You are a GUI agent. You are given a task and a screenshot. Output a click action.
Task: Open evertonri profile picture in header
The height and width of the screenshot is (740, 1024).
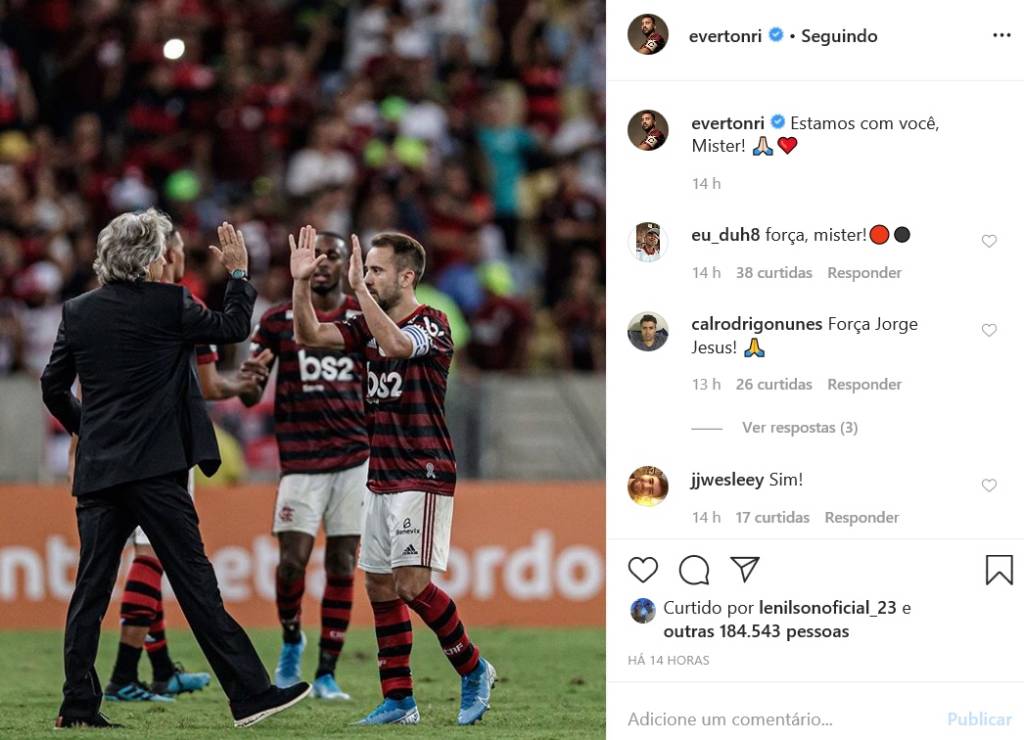(x=648, y=35)
